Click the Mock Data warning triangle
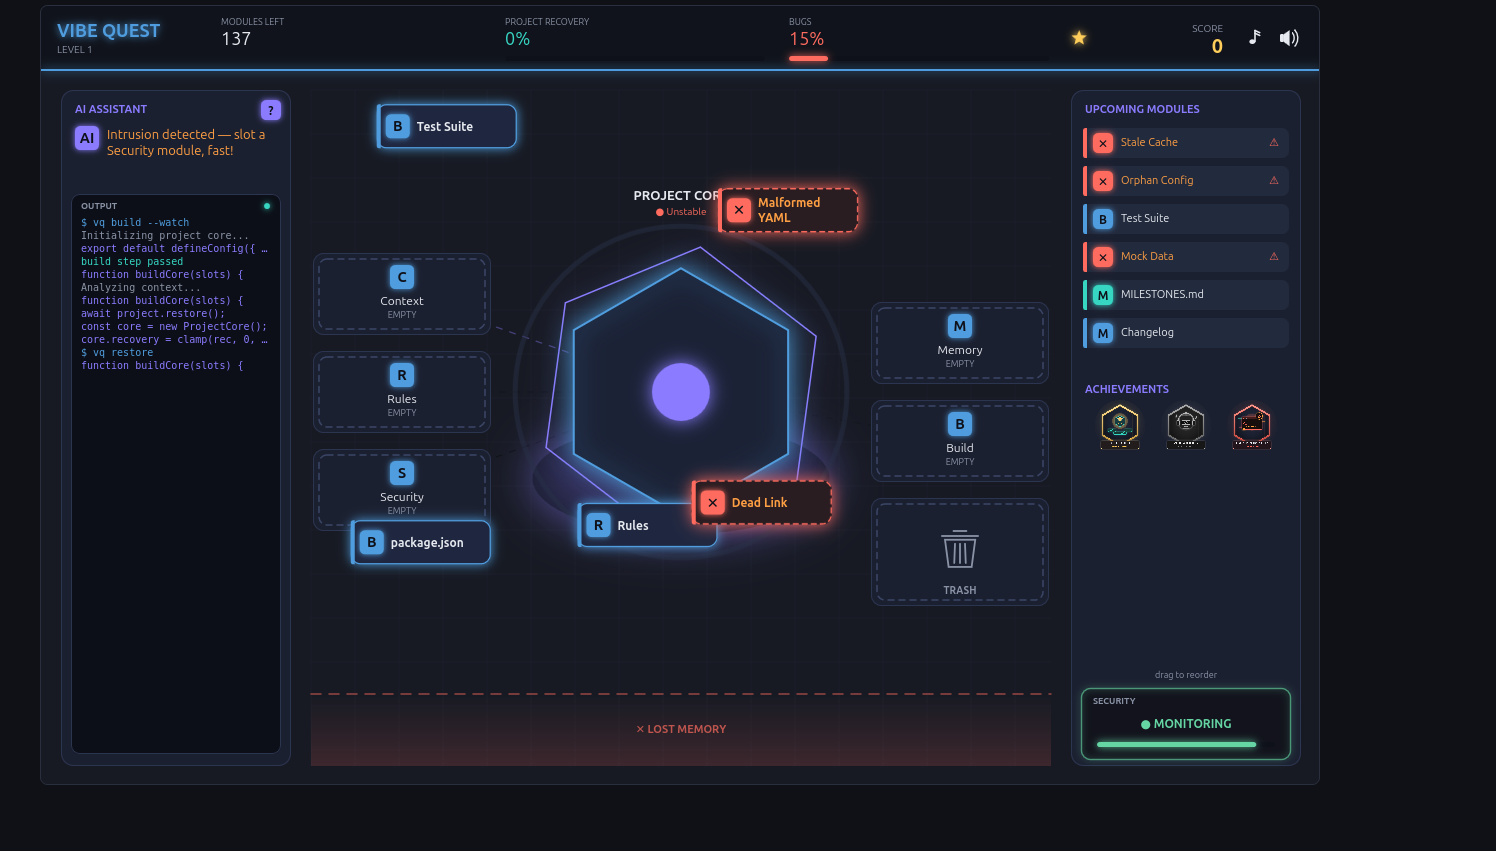 pyautogui.click(x=1274, y=256)
